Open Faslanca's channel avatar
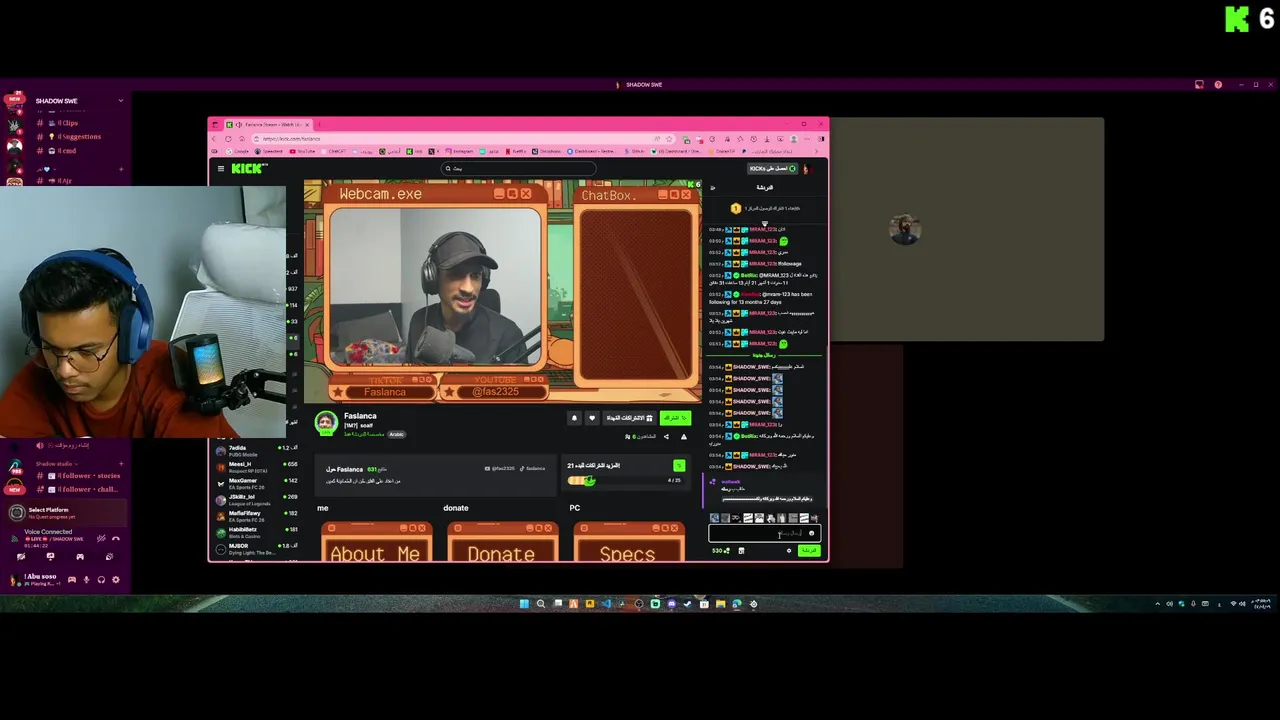Viewport: 1280px width, 720px height. (326, 423)
